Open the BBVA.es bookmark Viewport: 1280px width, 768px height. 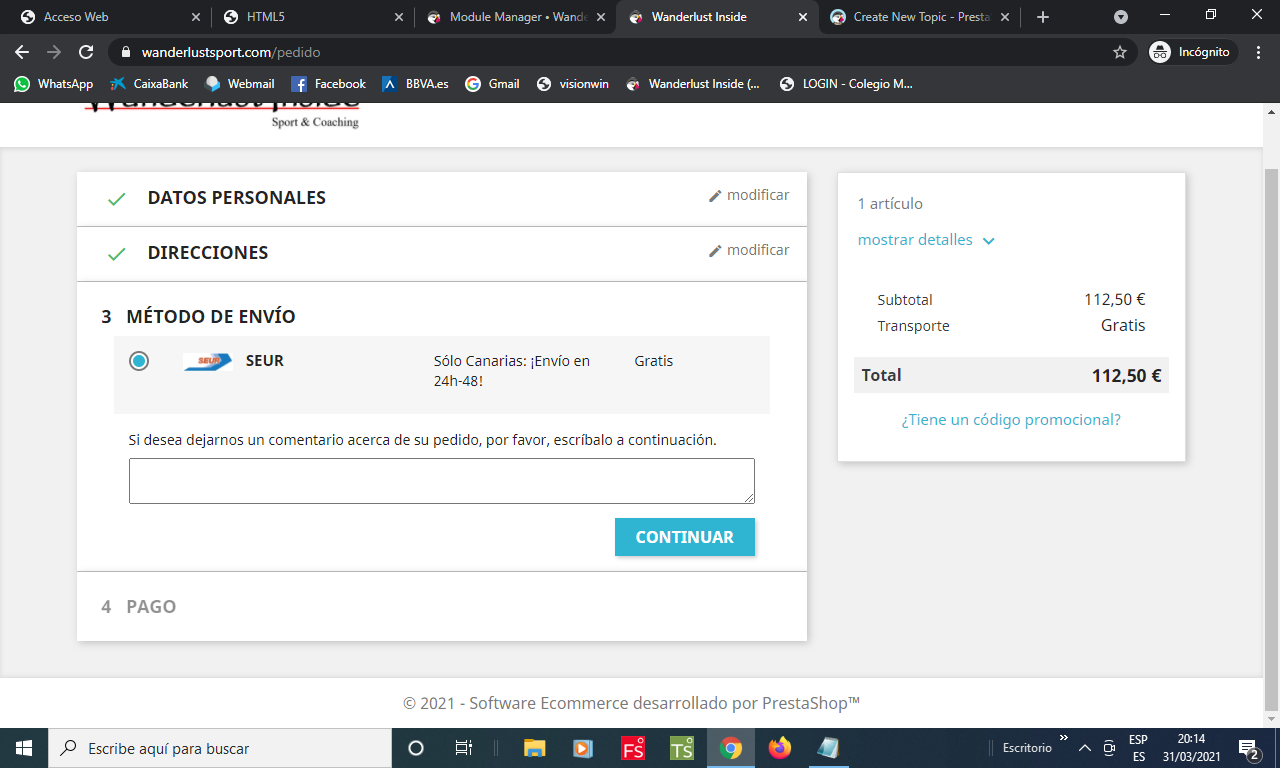point(415,84)
